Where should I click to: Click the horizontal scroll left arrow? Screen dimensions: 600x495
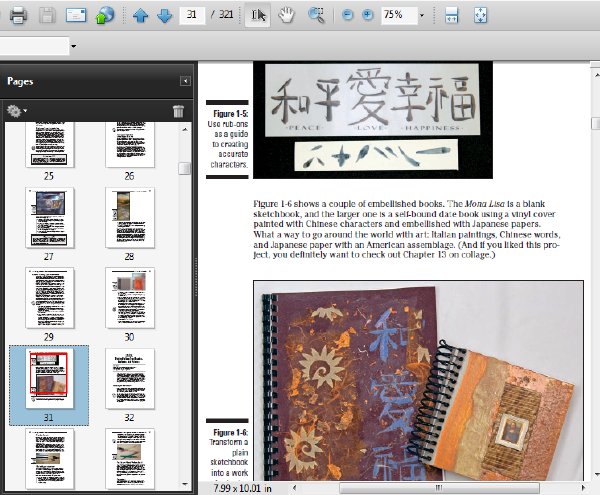294,488
